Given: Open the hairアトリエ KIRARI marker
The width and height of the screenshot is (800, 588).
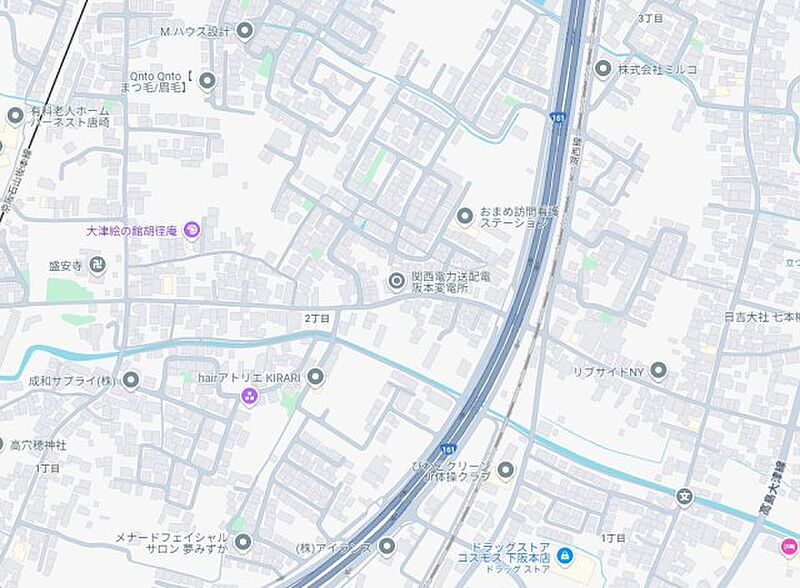Looking at the screenshot, I should pos(316,378).
